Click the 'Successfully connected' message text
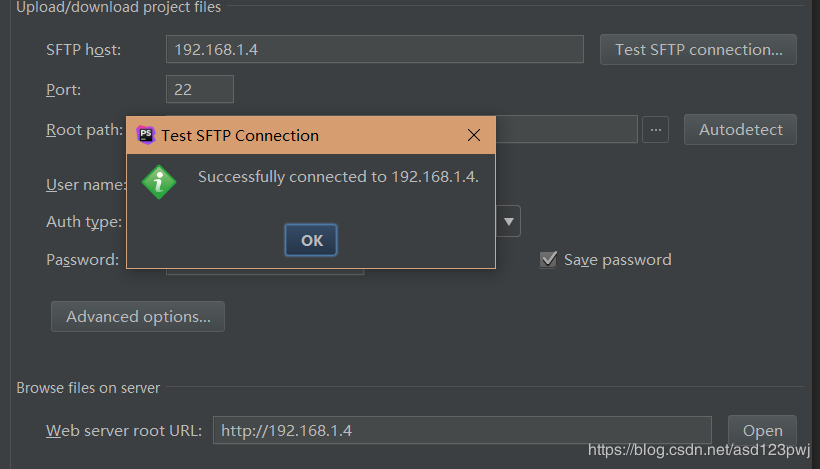 coord(338,177)
